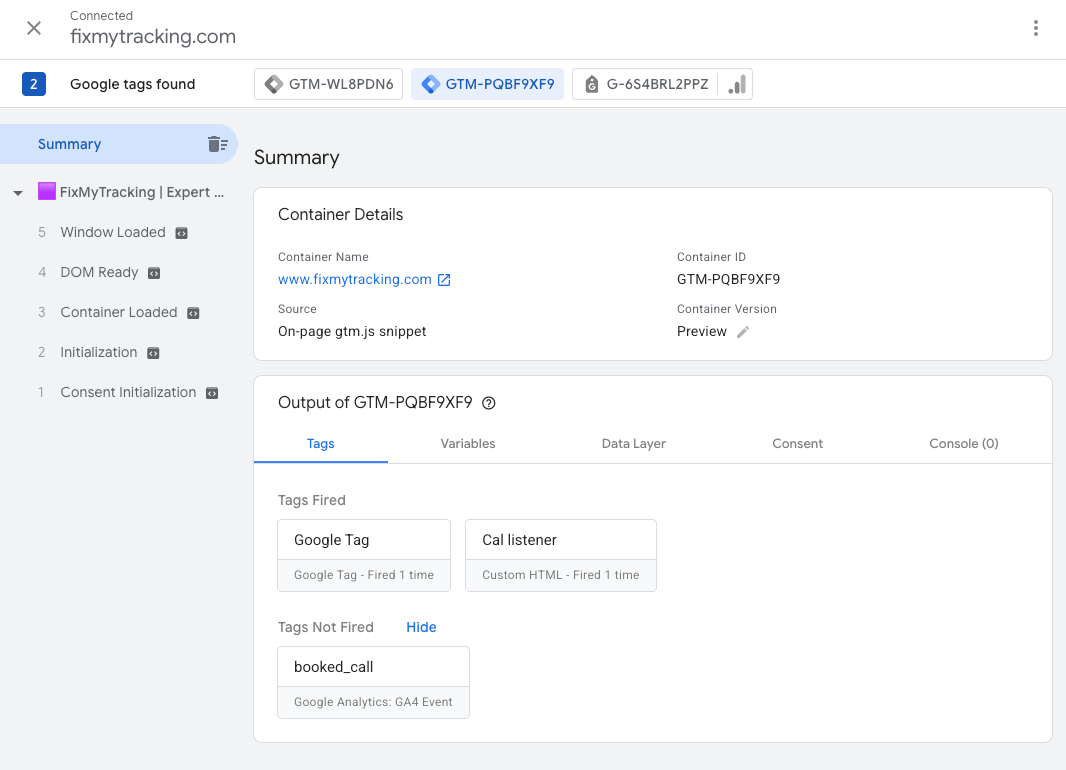Open the www.fixmytracking.com container link

pyautogui.click(x=355, y=279)
